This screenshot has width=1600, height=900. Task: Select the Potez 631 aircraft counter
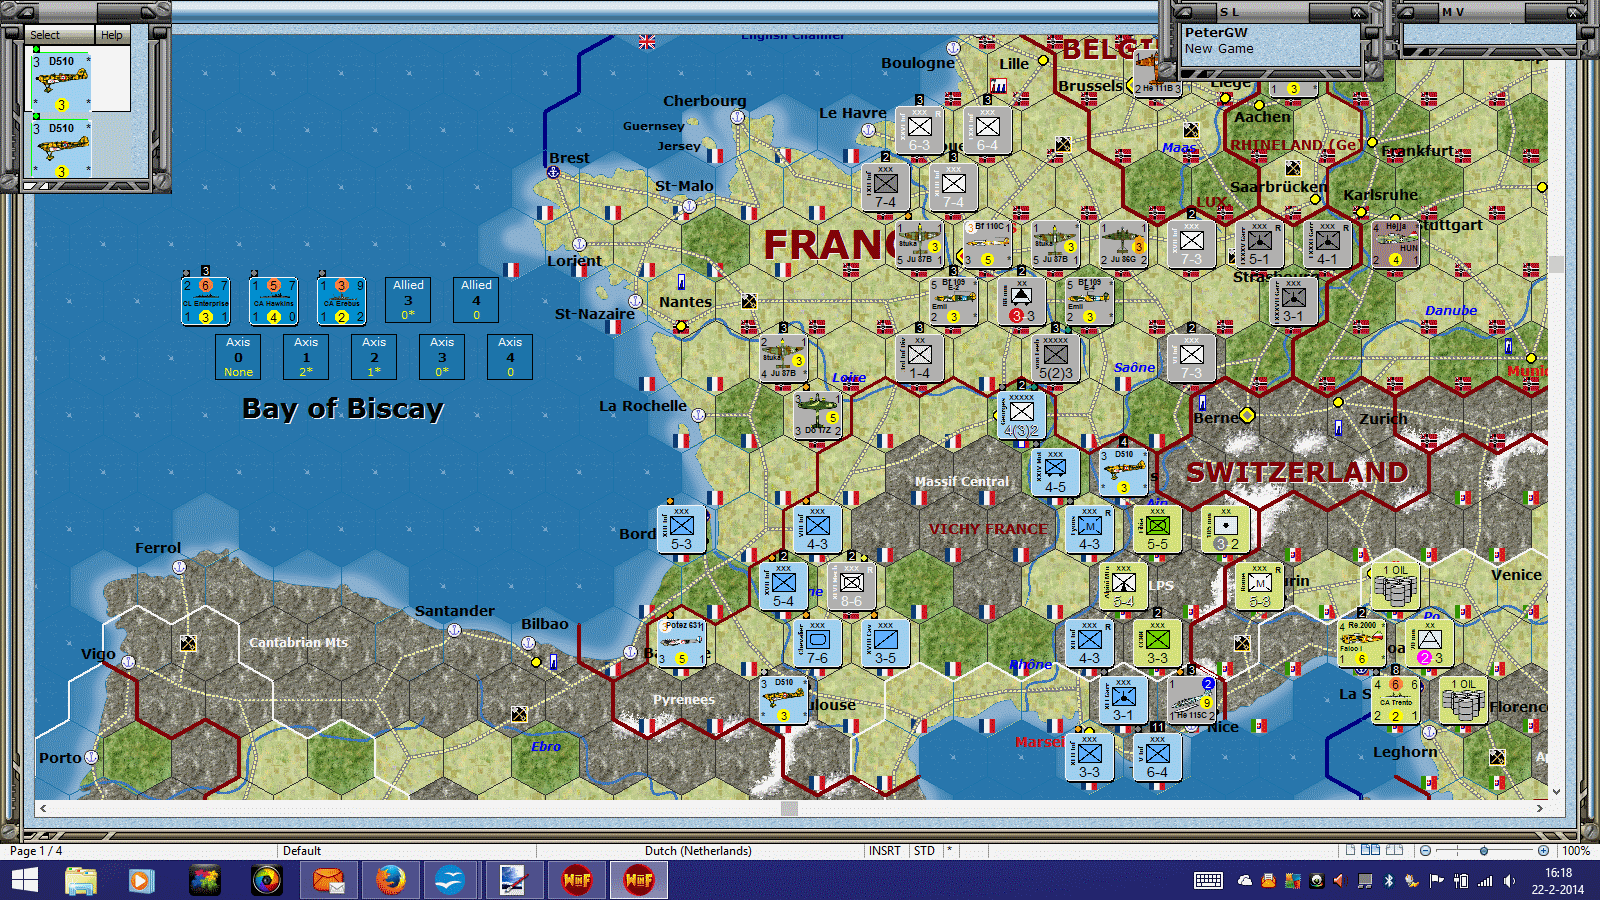(x=681, y=643)
